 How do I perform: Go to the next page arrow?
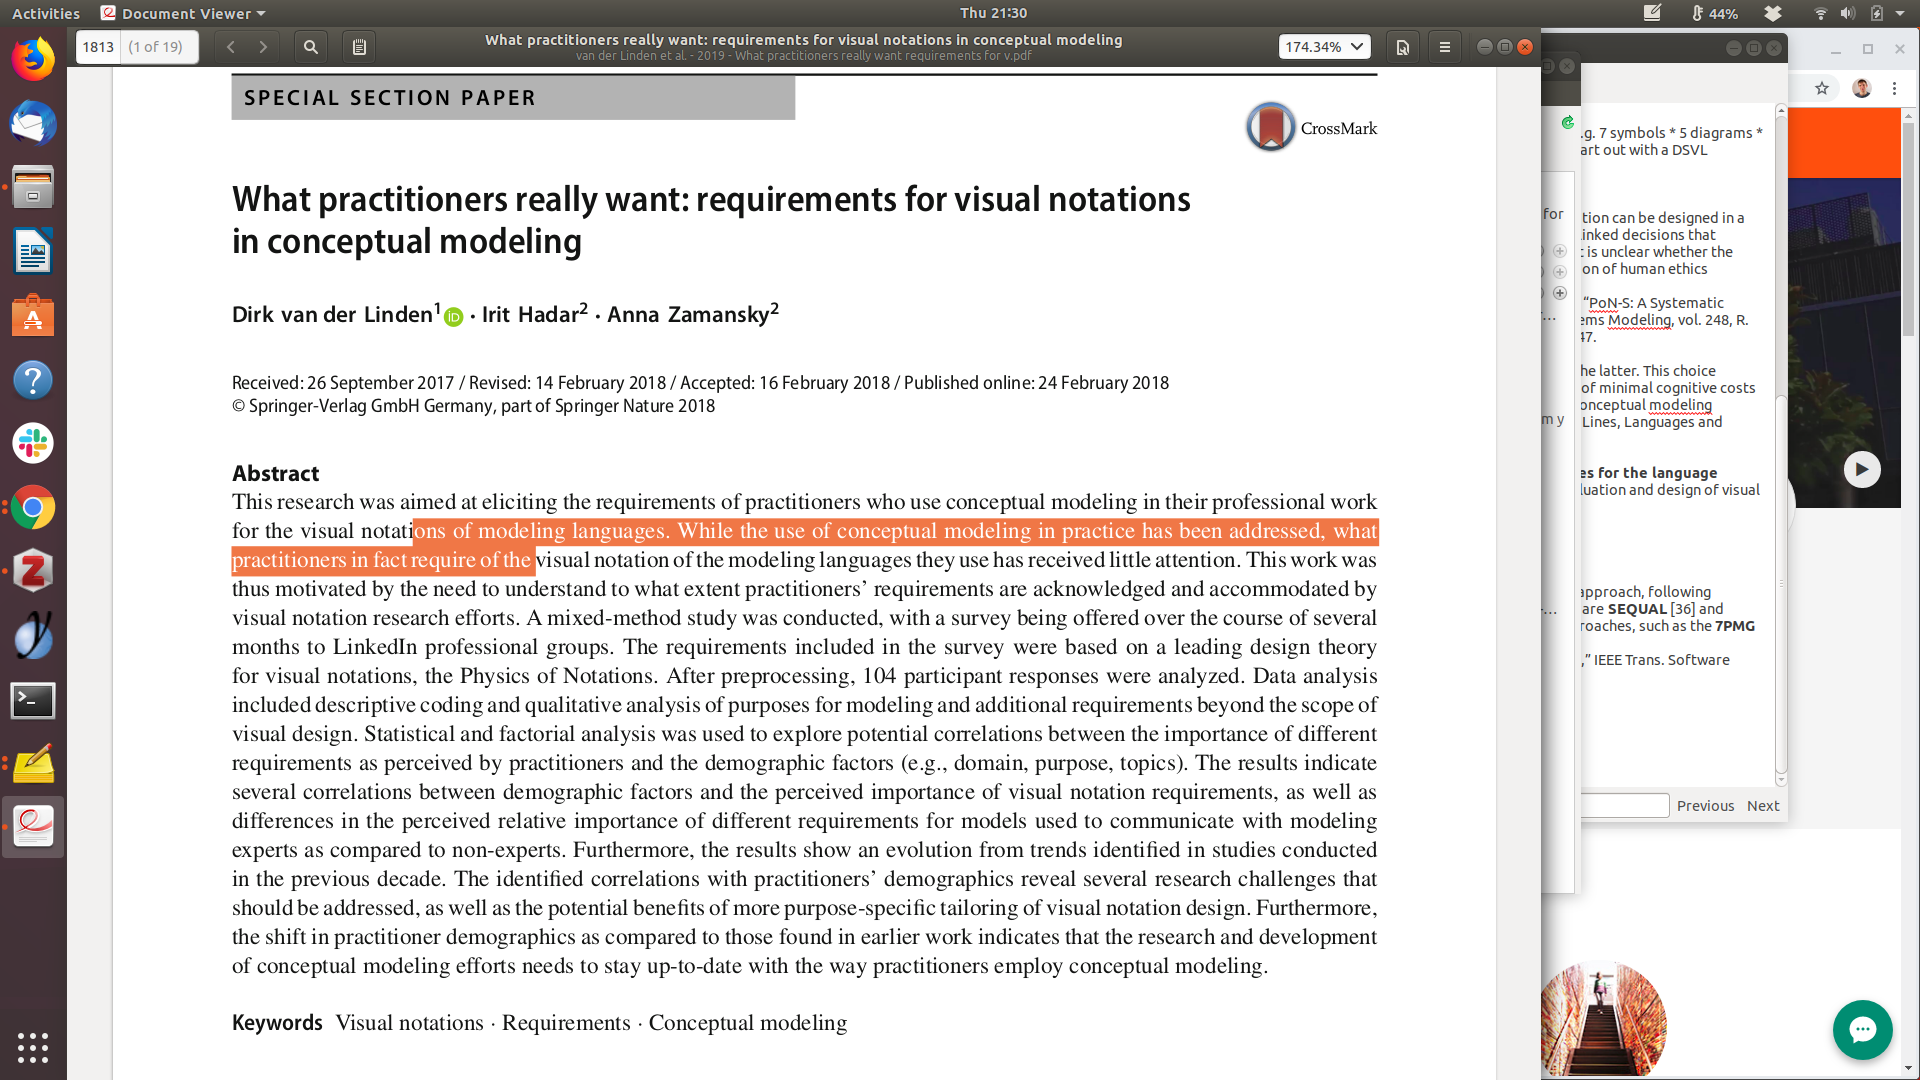(263, 47)
